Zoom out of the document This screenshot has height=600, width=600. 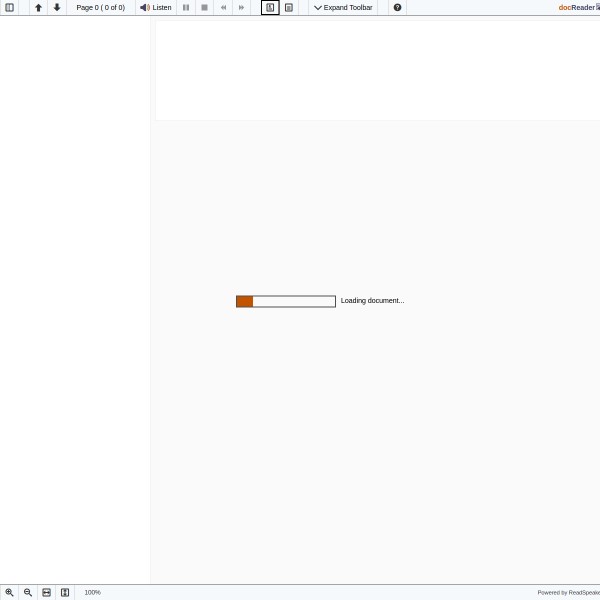click(28, 592)
